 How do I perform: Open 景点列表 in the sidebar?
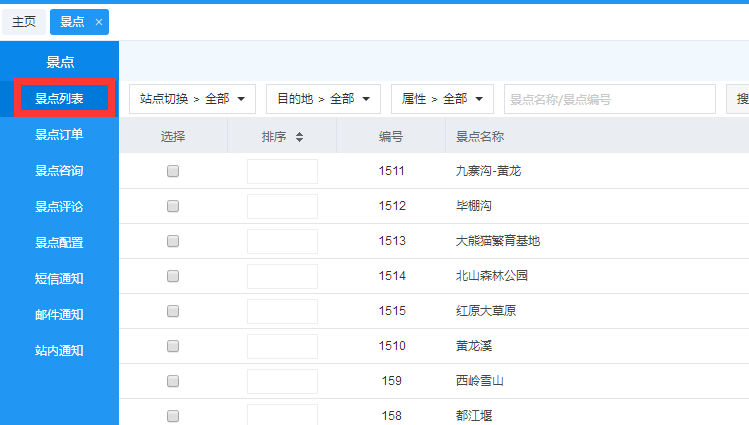[59, 99]
